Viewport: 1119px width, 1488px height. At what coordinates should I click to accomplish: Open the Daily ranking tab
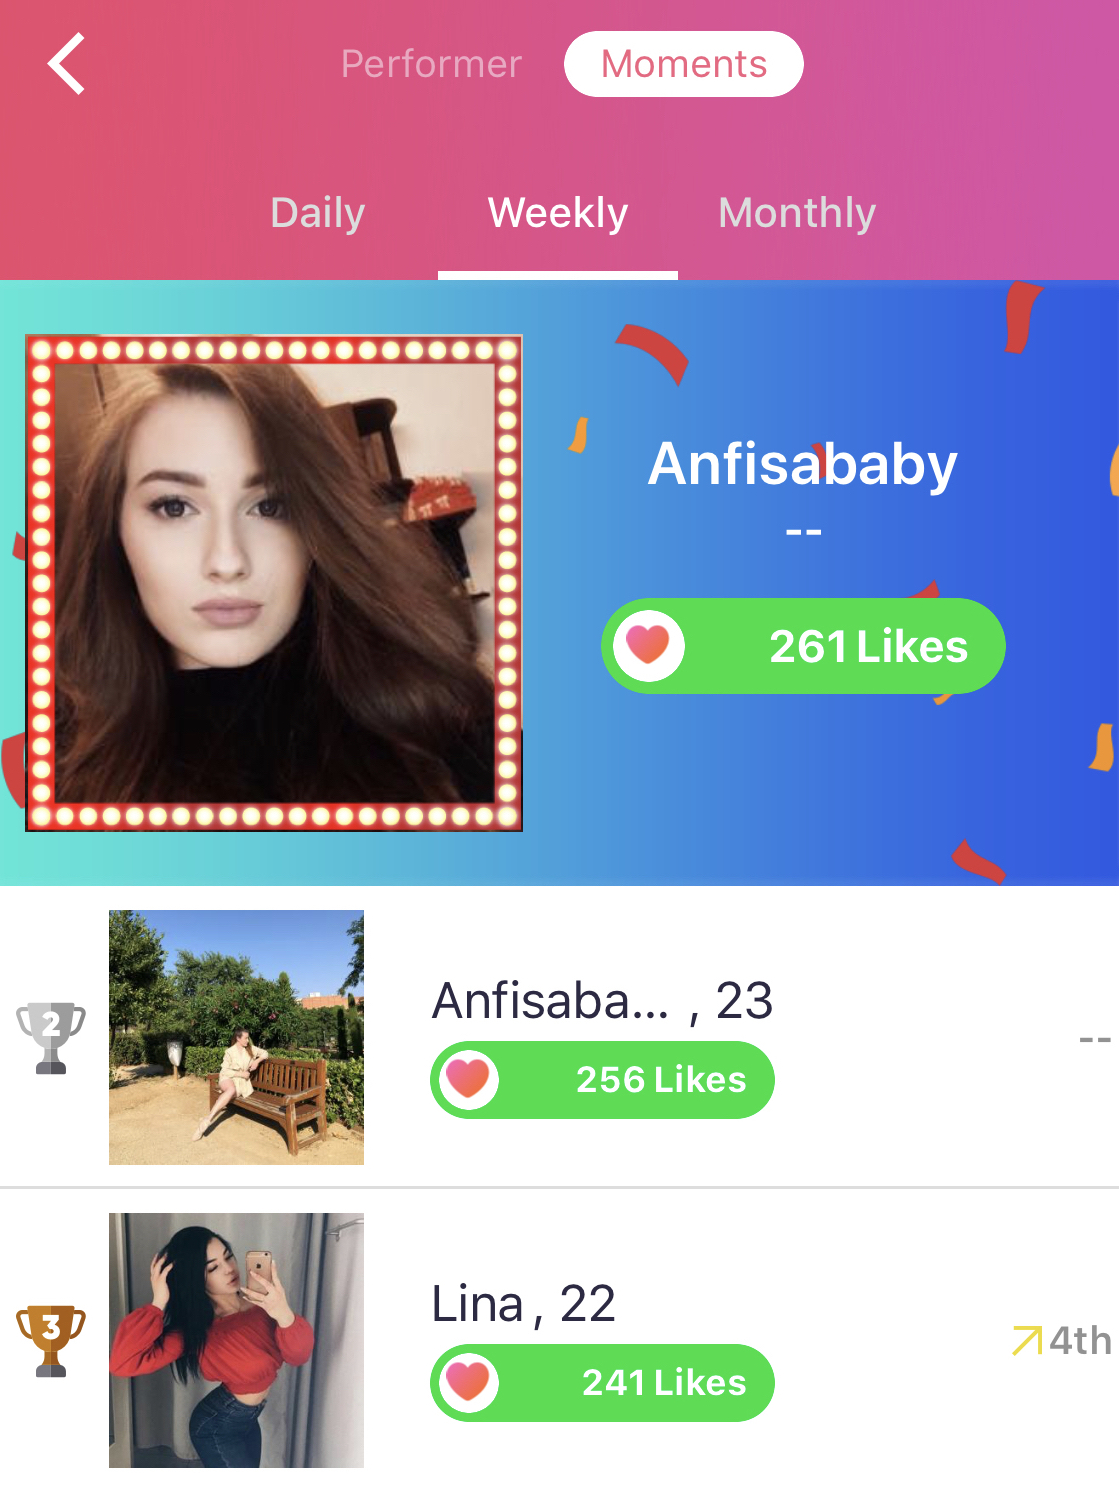coord(318,212)
